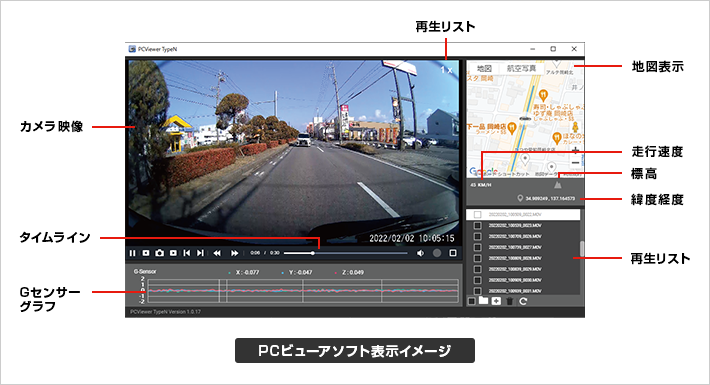Check the highlighted top file in playlist
This screenshot has height=385, width=710.
(x=477, y=214)
